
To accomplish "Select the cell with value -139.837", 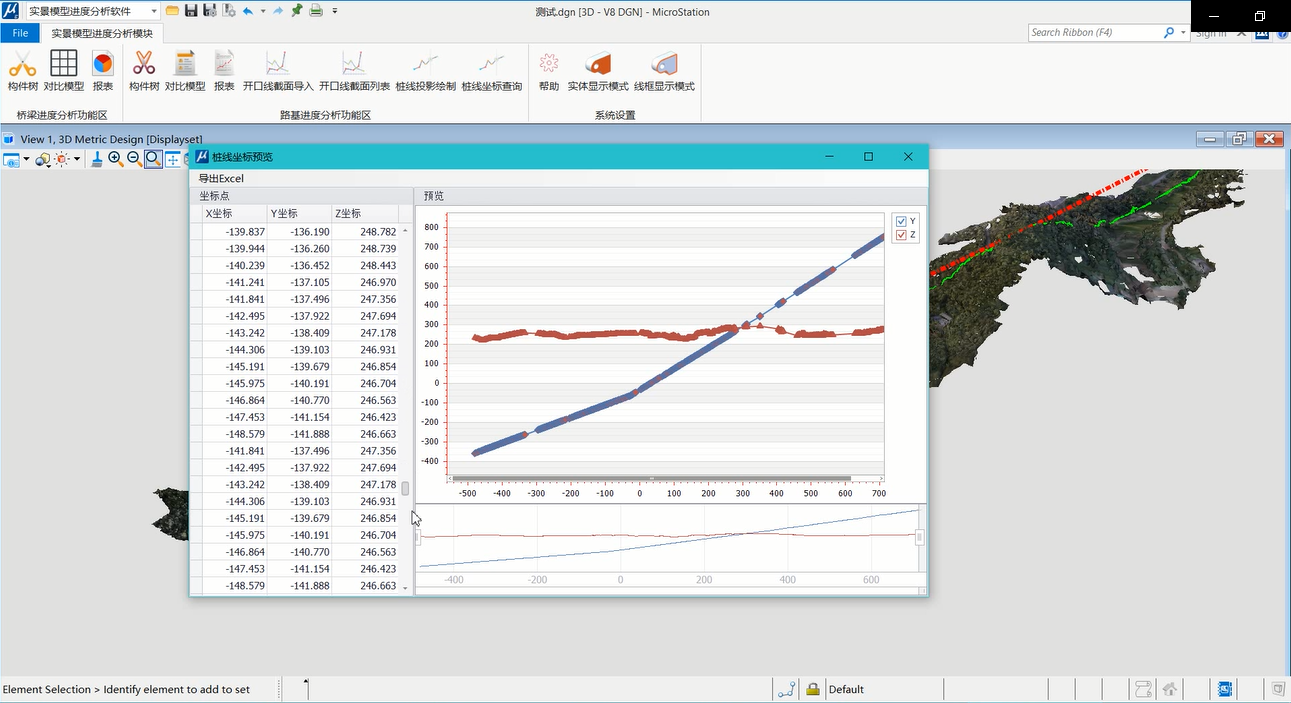I will click(234, 232).
